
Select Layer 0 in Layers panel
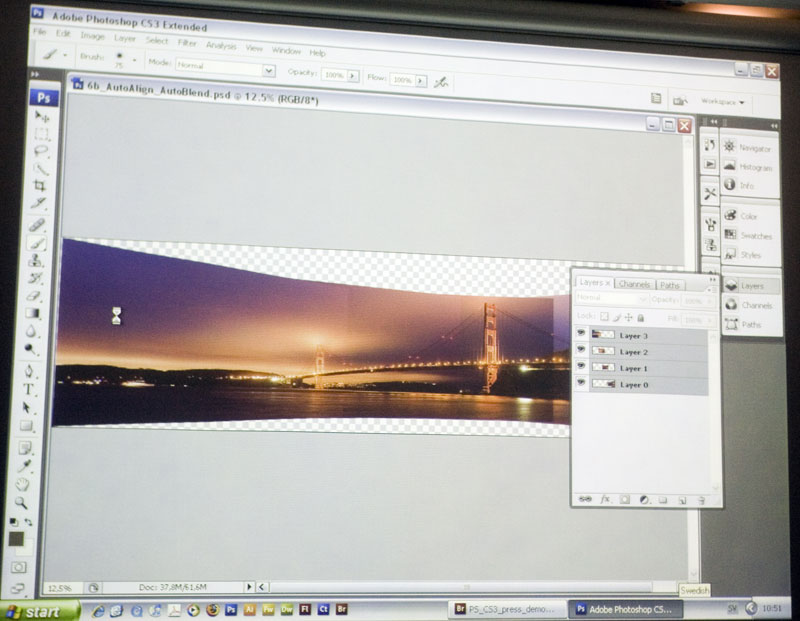632,384
